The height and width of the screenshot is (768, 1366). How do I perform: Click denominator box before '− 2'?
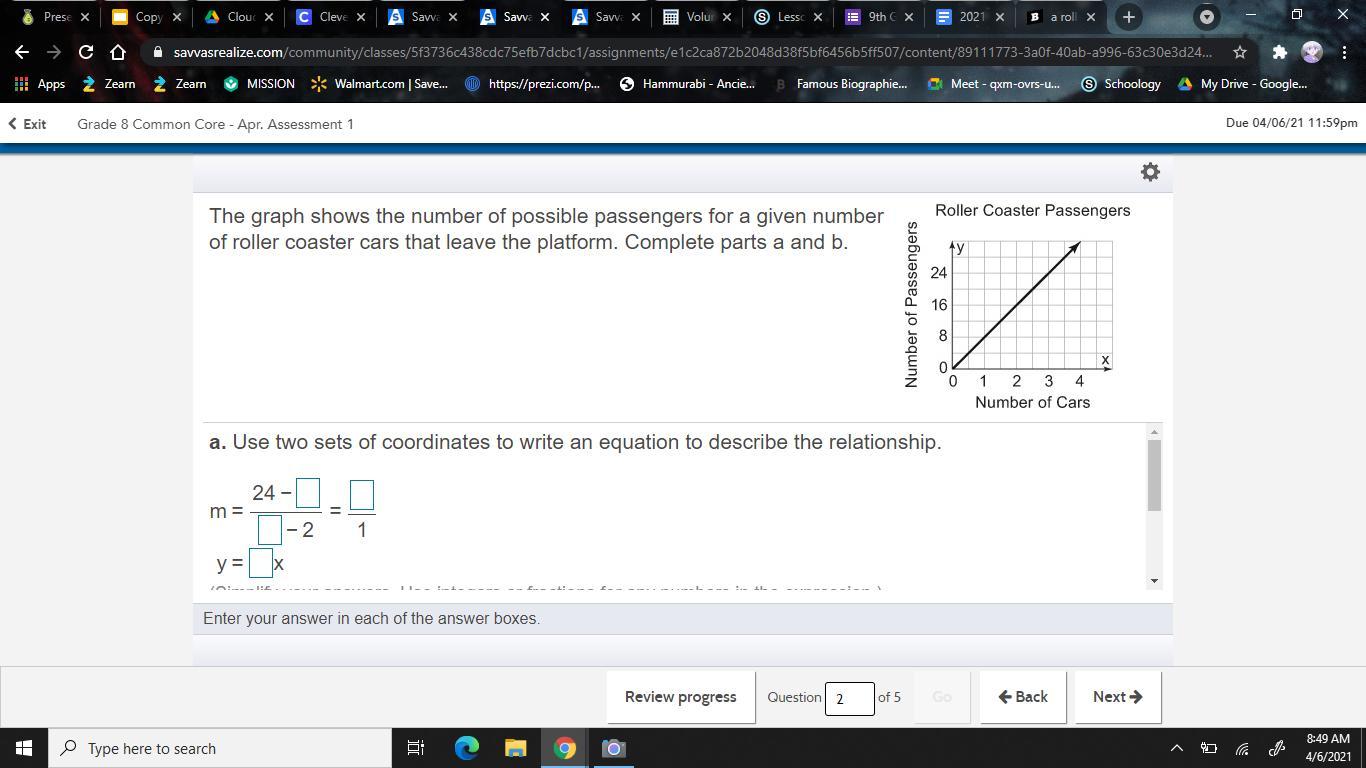pyautogui.click(x=269, y=529)
